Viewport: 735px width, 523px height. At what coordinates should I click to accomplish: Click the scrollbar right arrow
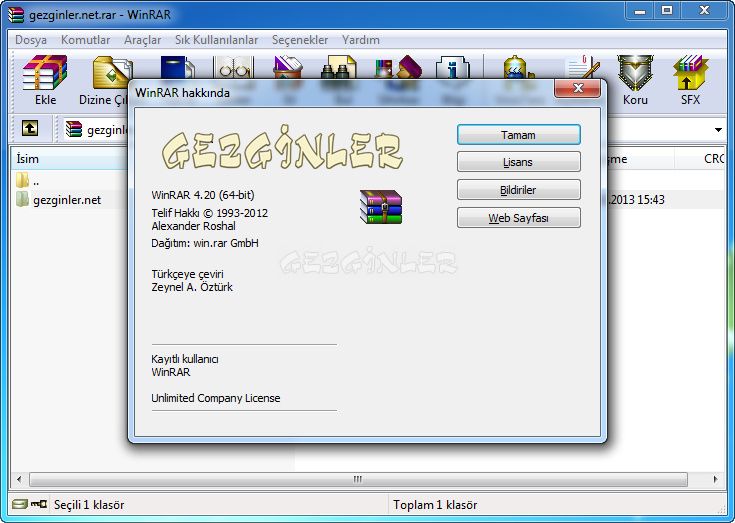tap(715, 479)
